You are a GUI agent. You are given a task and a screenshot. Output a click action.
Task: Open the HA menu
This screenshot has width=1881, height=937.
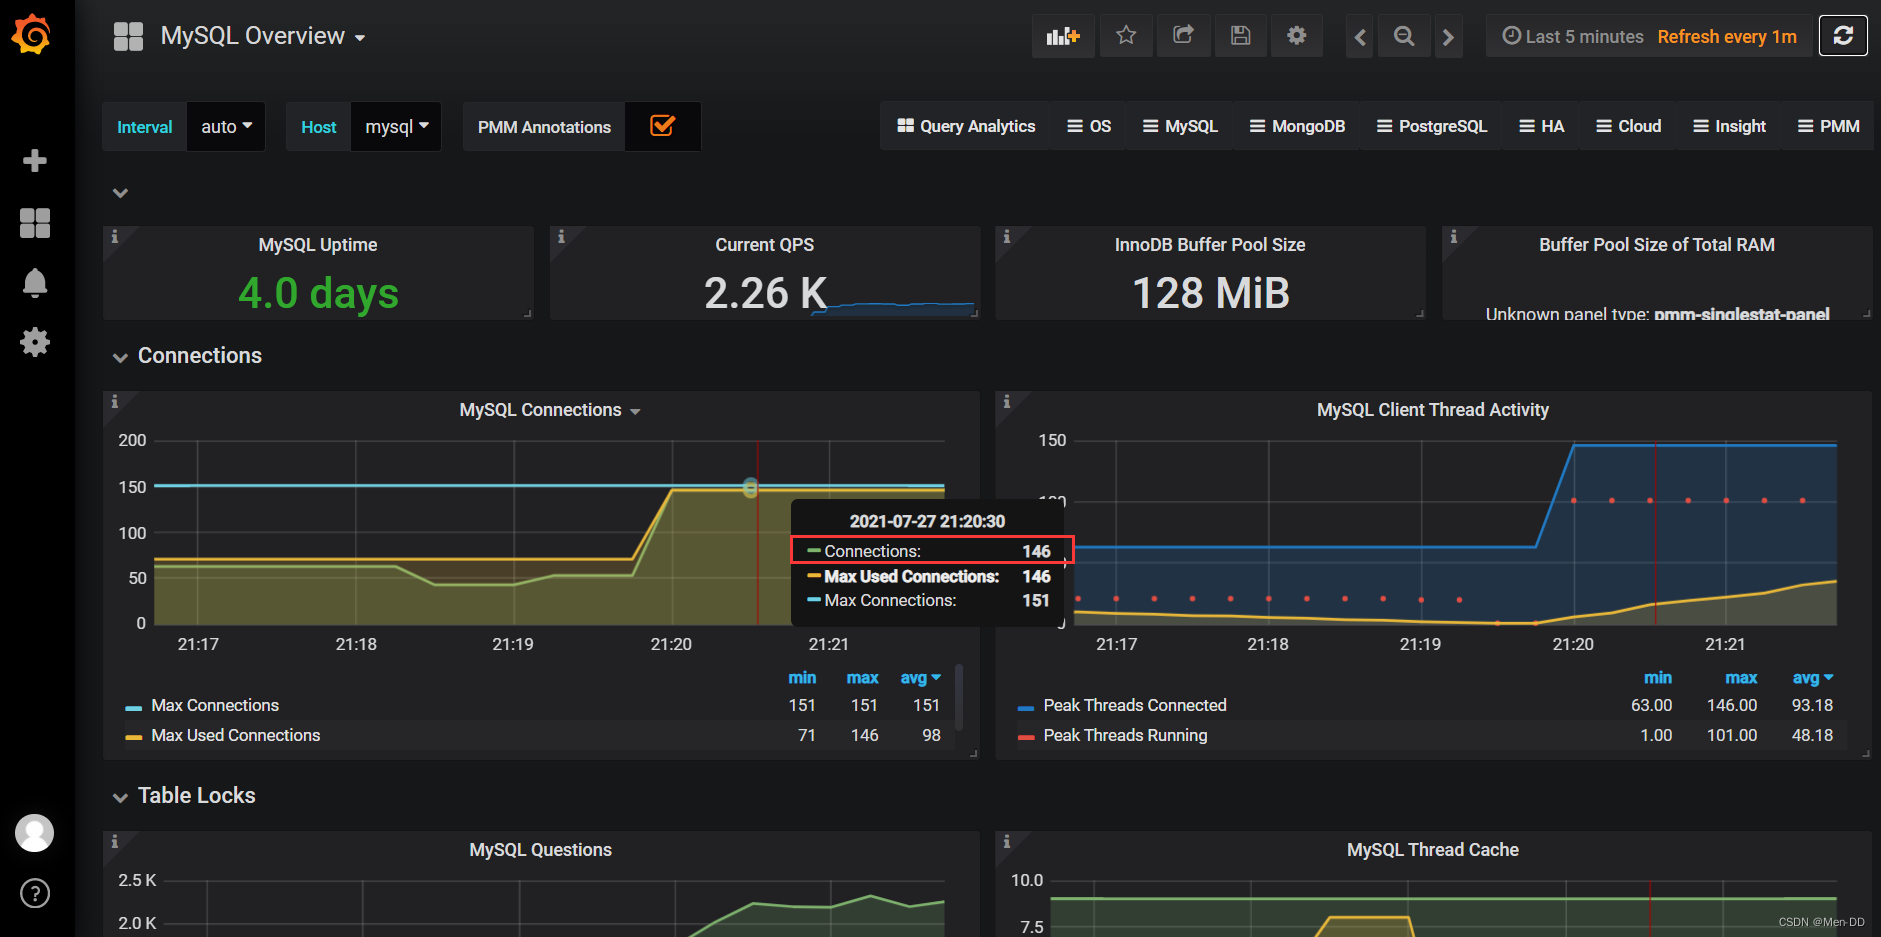pyautogui.click(x=1541, y=126)
